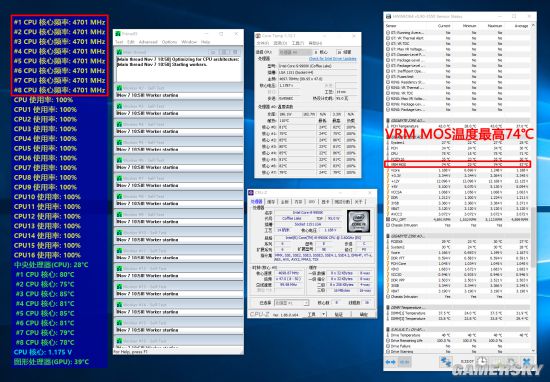Click HWiNFO clock logging timer icon
The image size is (550, 382).
[x=482, y=361]
